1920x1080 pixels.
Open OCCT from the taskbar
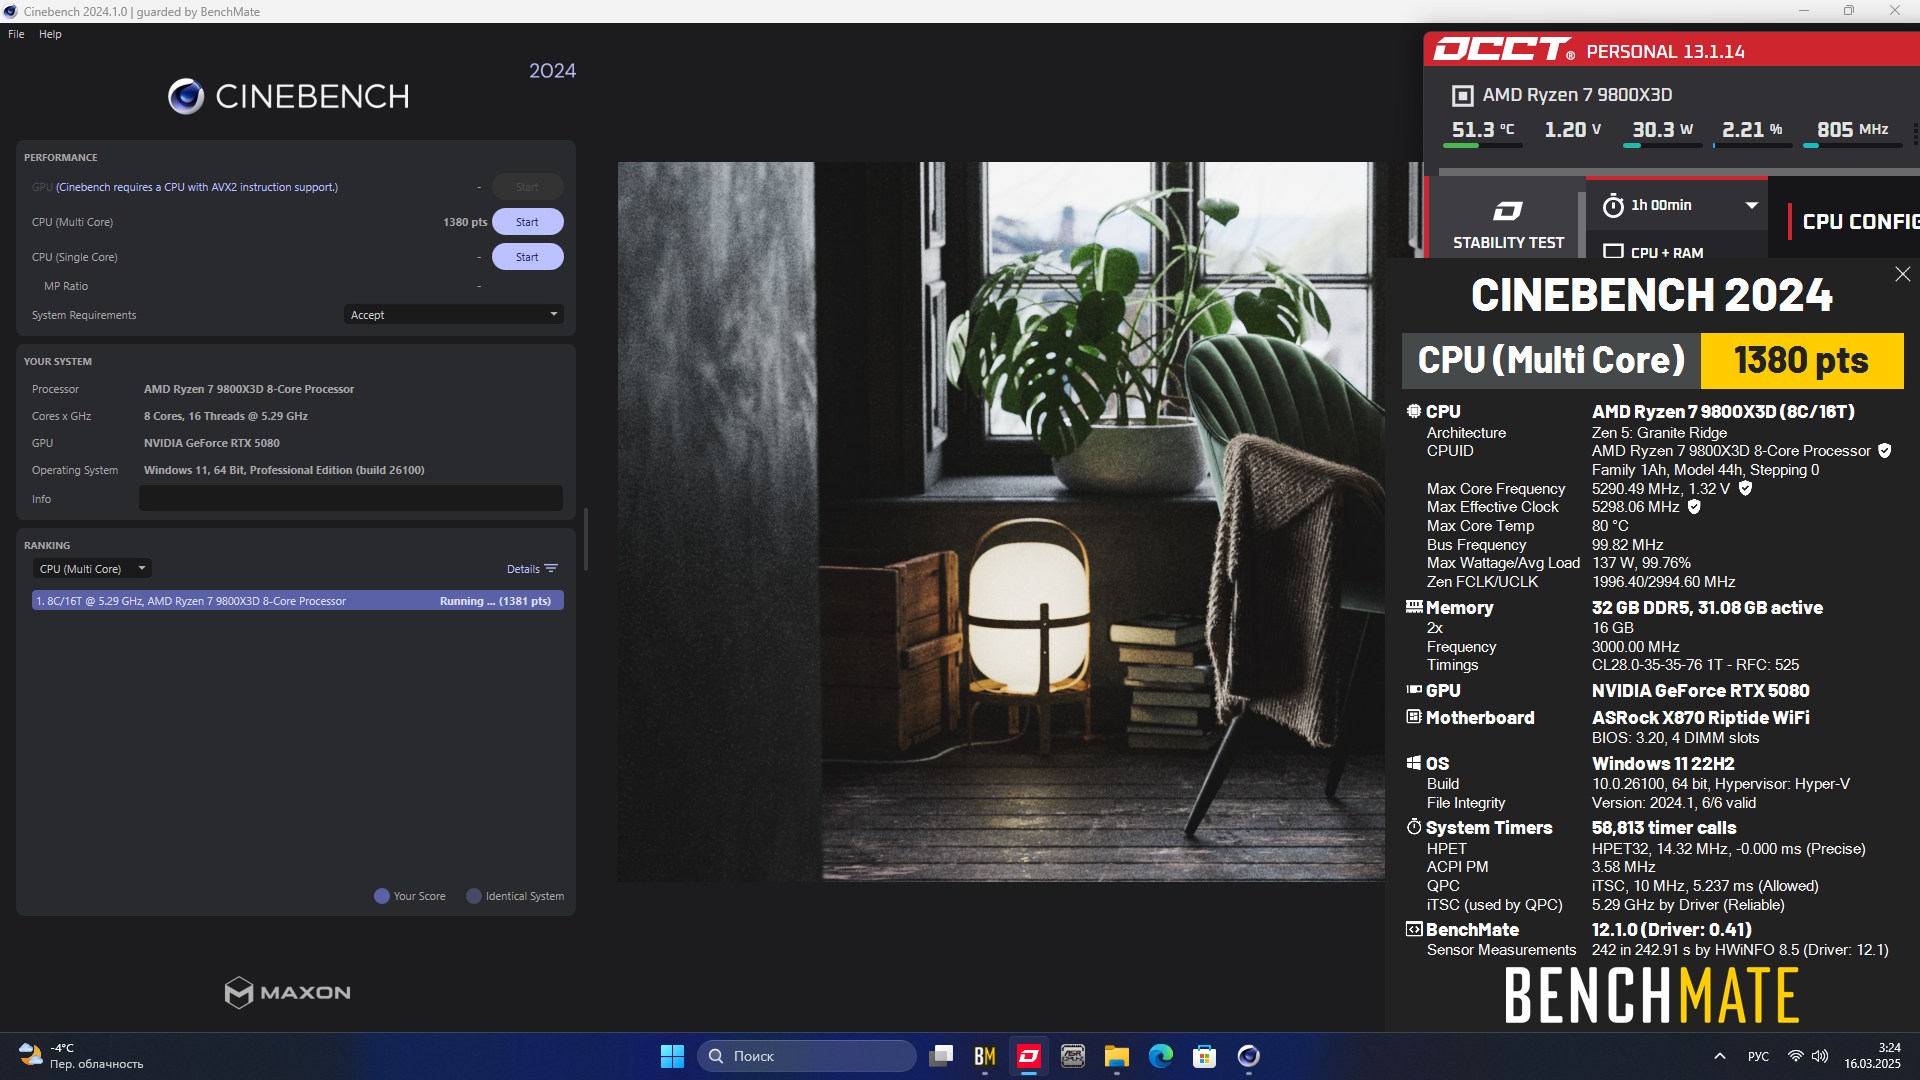tap(1029, 1056)
